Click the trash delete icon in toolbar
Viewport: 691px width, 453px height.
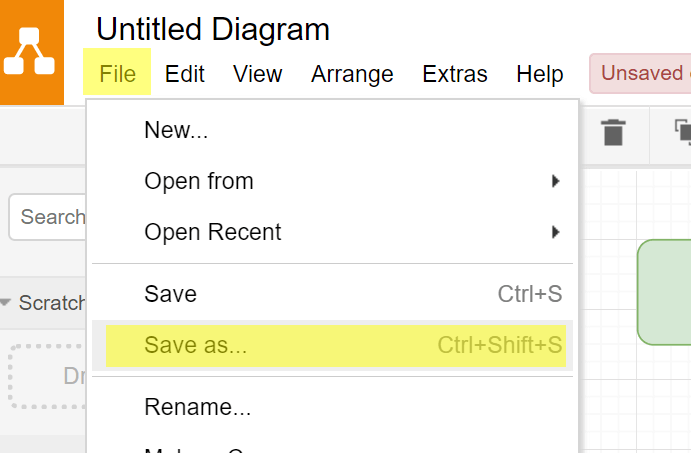point(613,132)
